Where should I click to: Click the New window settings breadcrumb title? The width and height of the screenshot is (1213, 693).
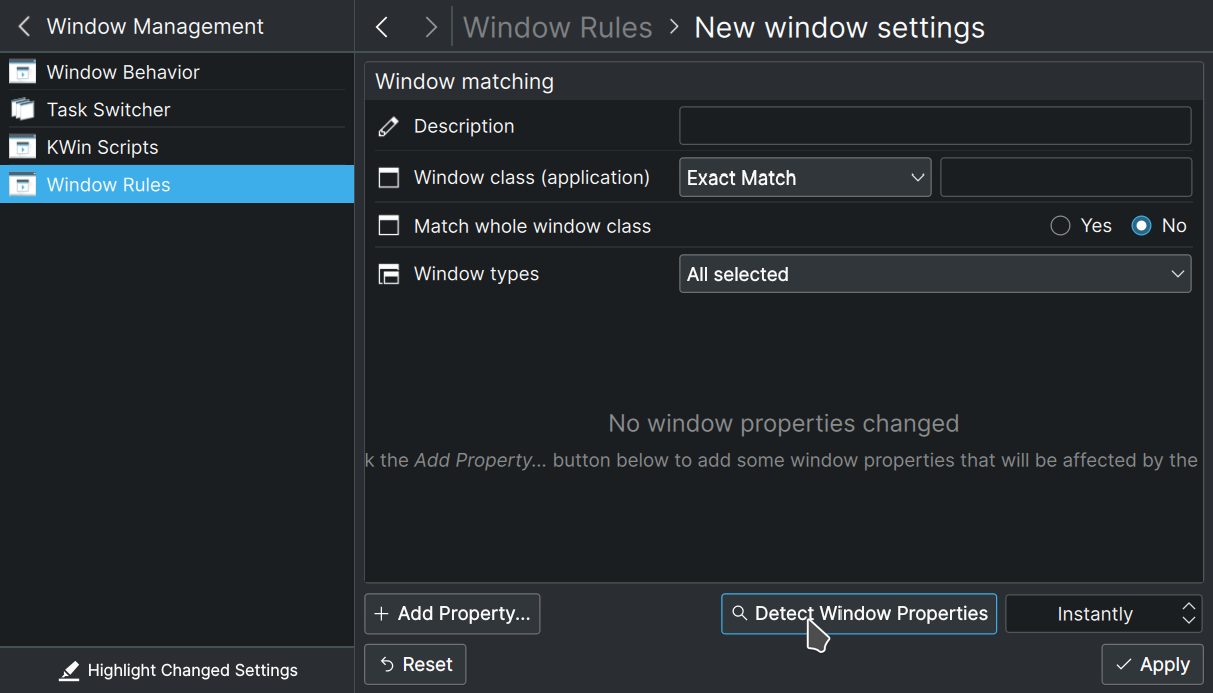[840, 27]
